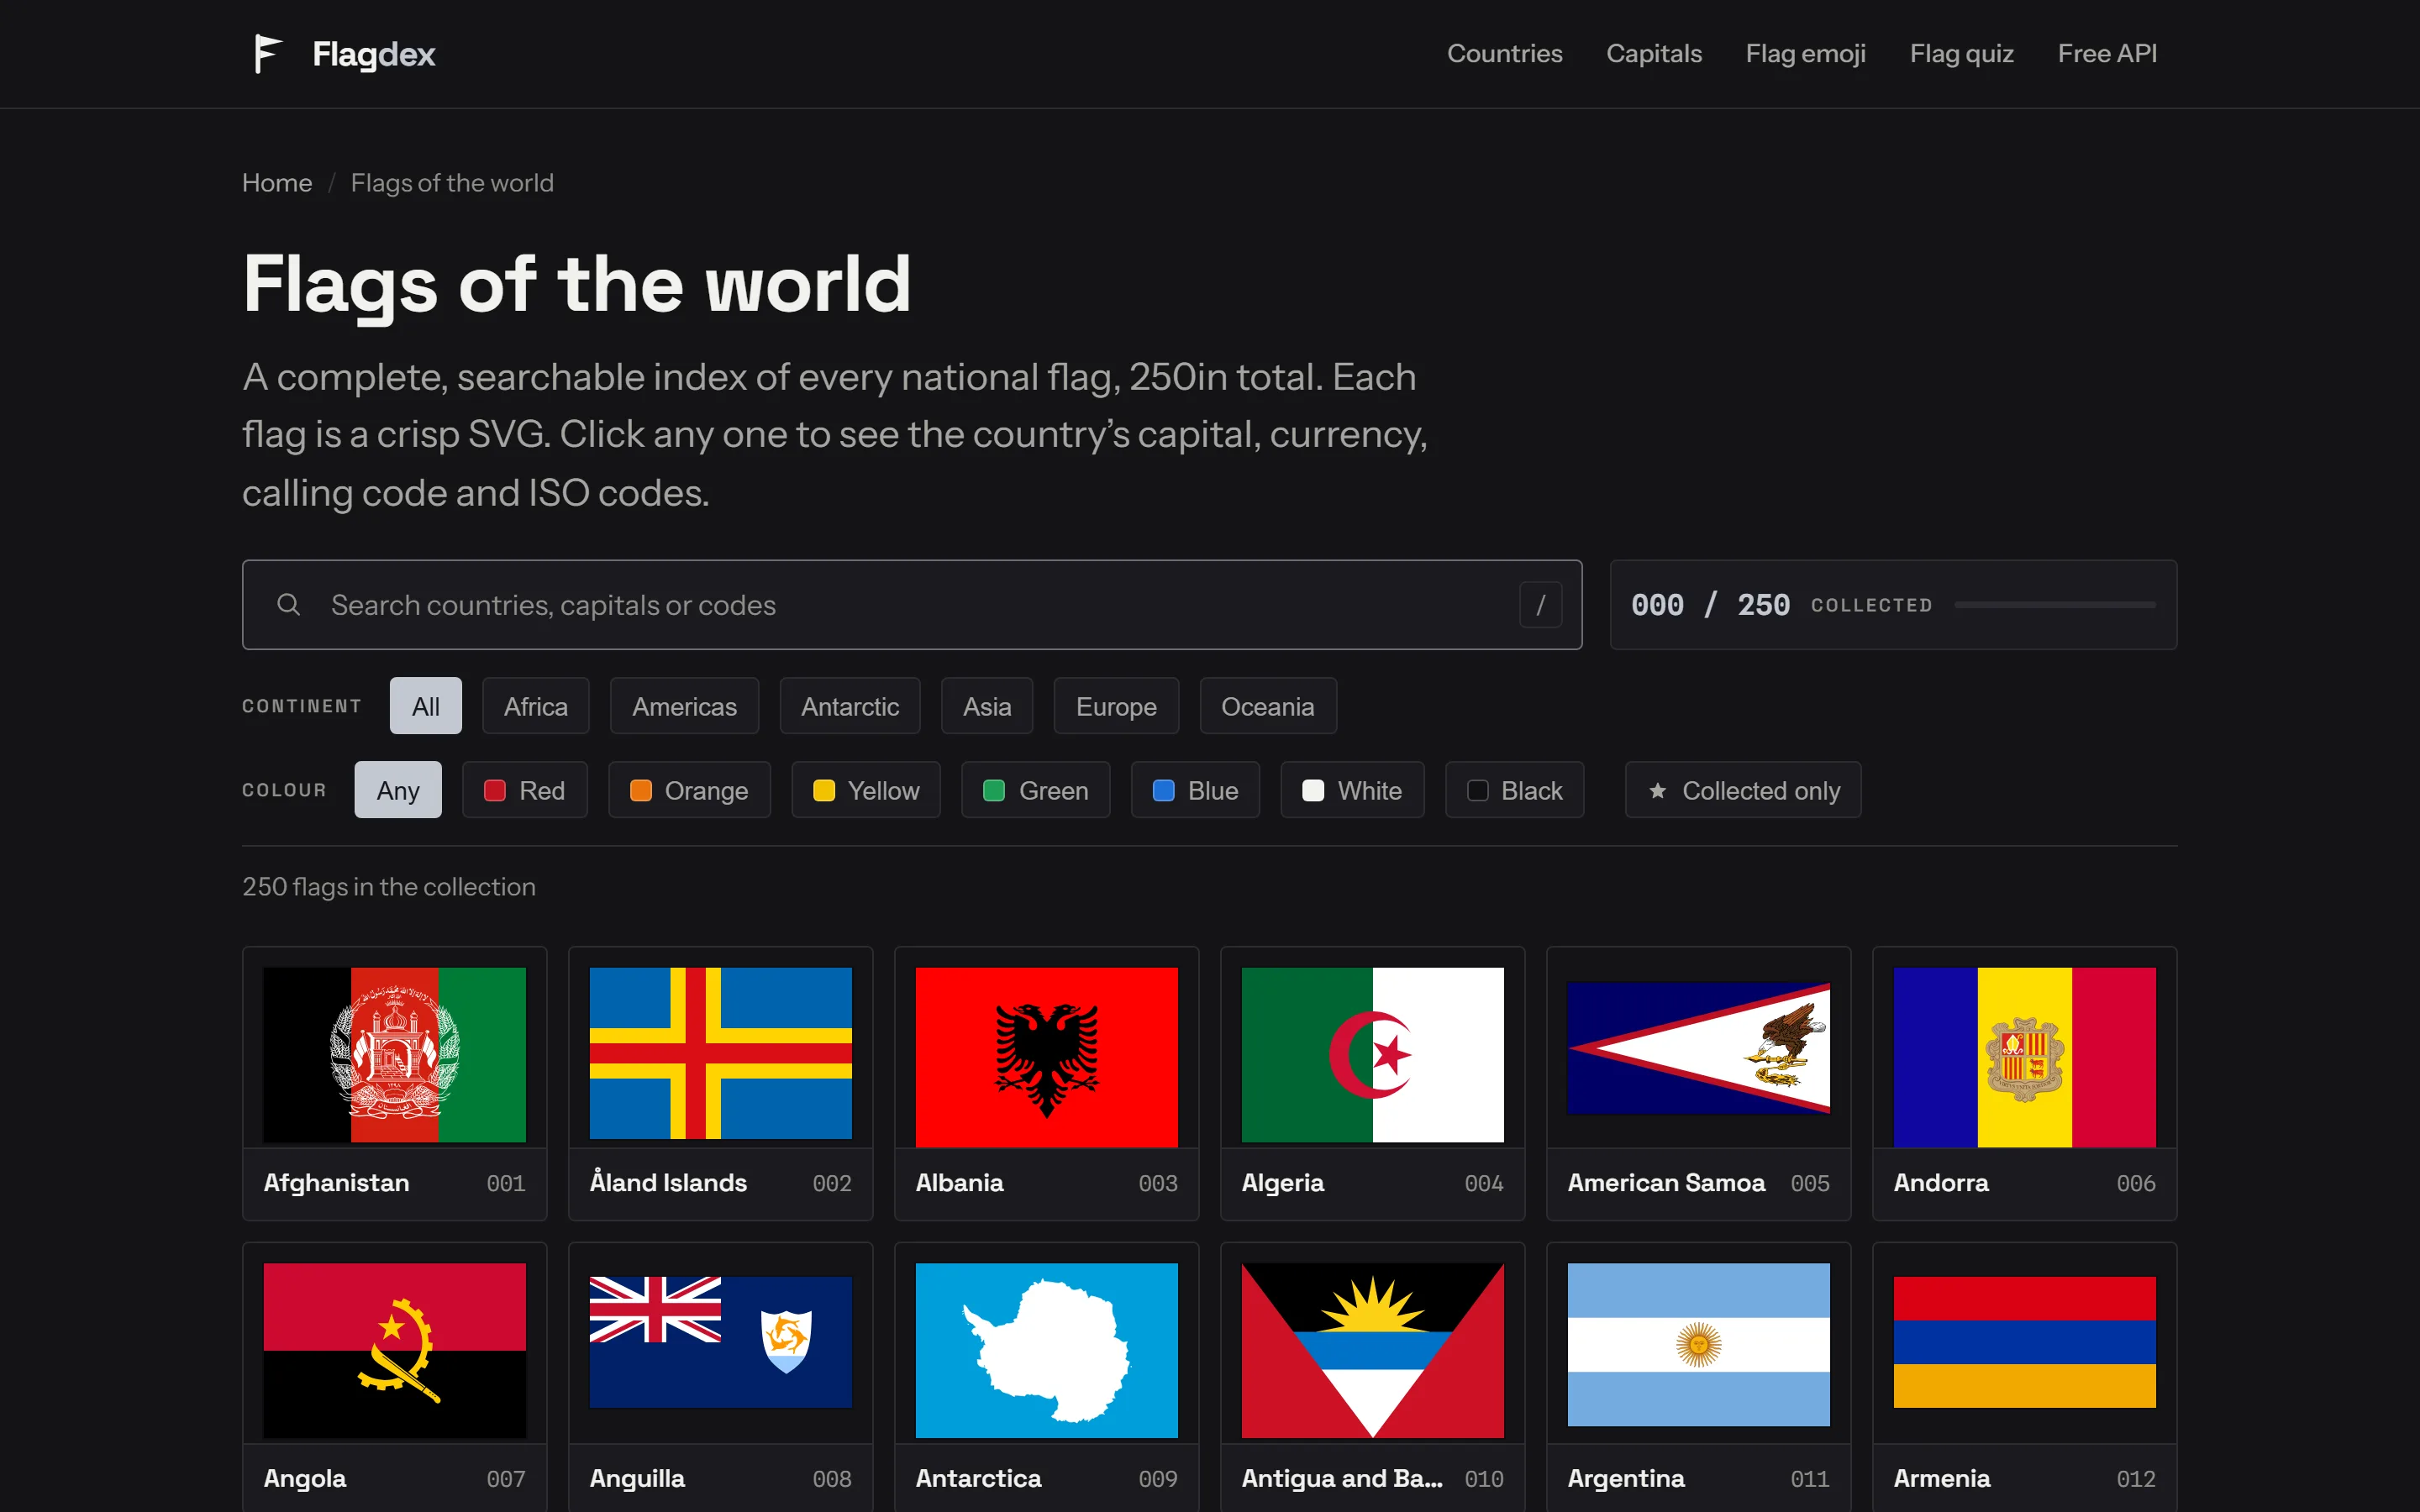Go to Home breadcrumb link
Screen dimensions: 2420x1512
(x=277, y=183)
